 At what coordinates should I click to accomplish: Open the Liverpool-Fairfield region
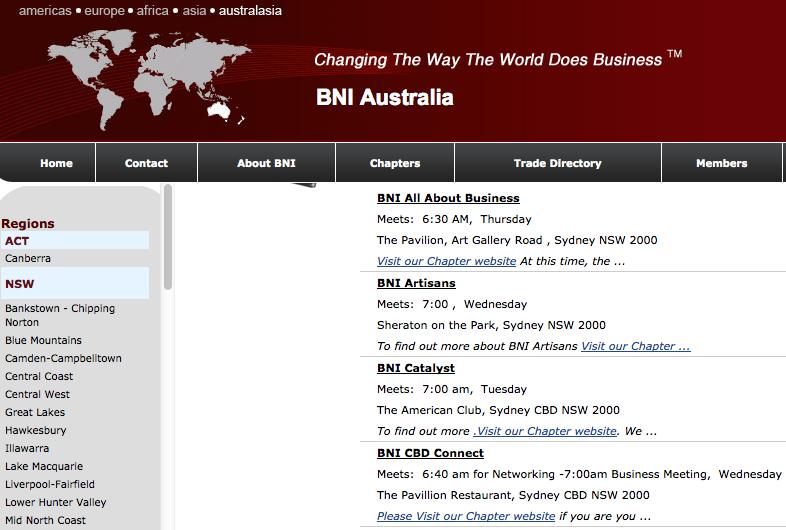point(50,484)
